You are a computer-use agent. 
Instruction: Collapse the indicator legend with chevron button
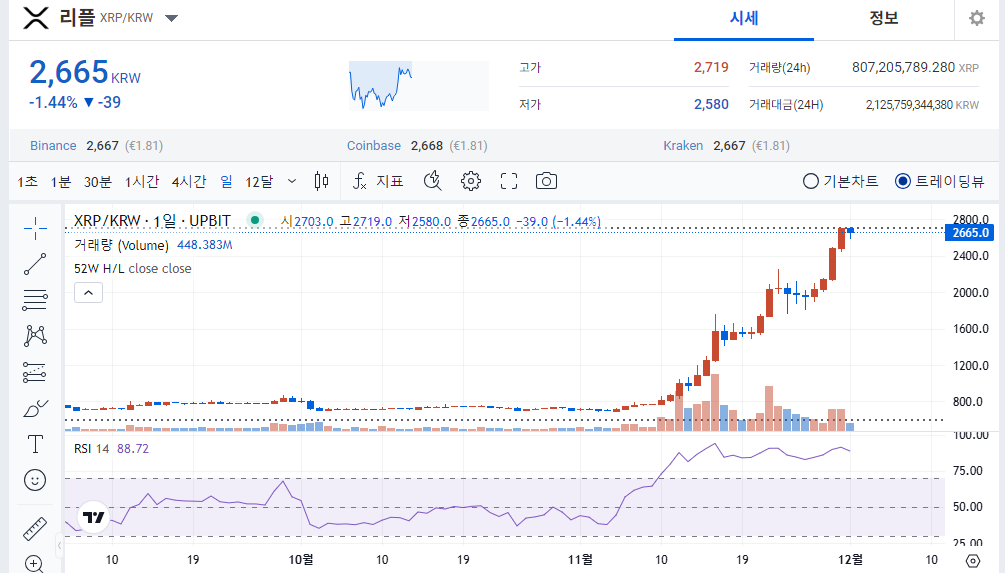[88, 293]
